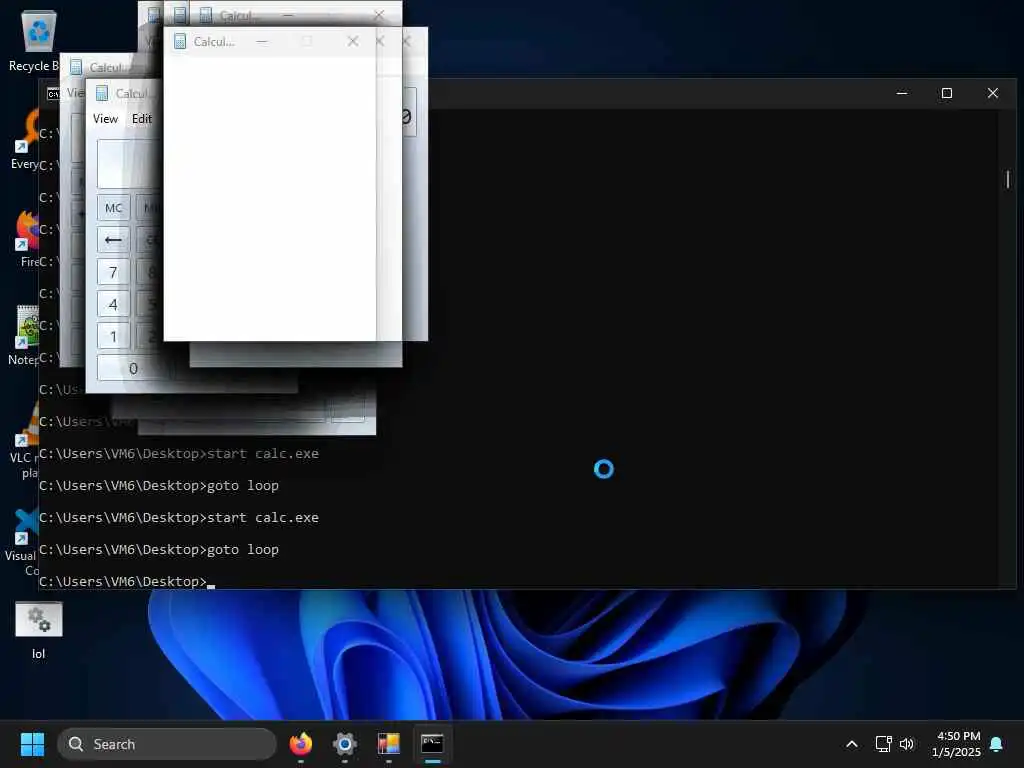The image size is (1024, 768).
Task: Open the network status tray icon
Action: tap(883, 744)
